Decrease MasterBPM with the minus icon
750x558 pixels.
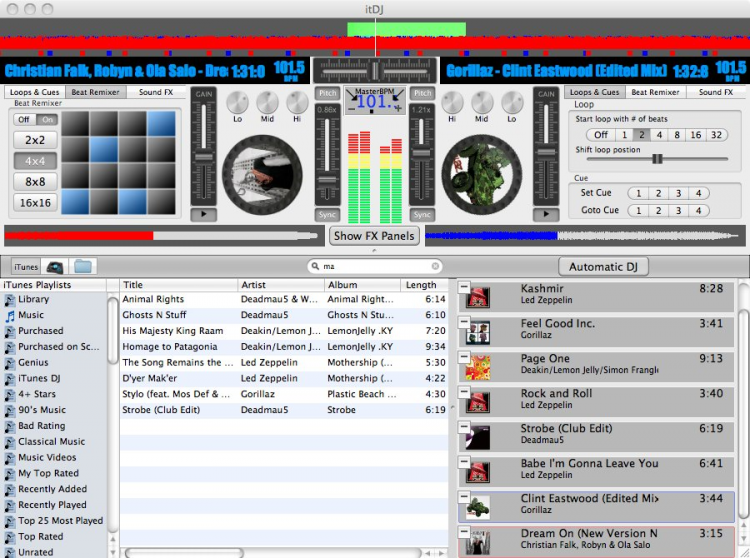point(352,109)
